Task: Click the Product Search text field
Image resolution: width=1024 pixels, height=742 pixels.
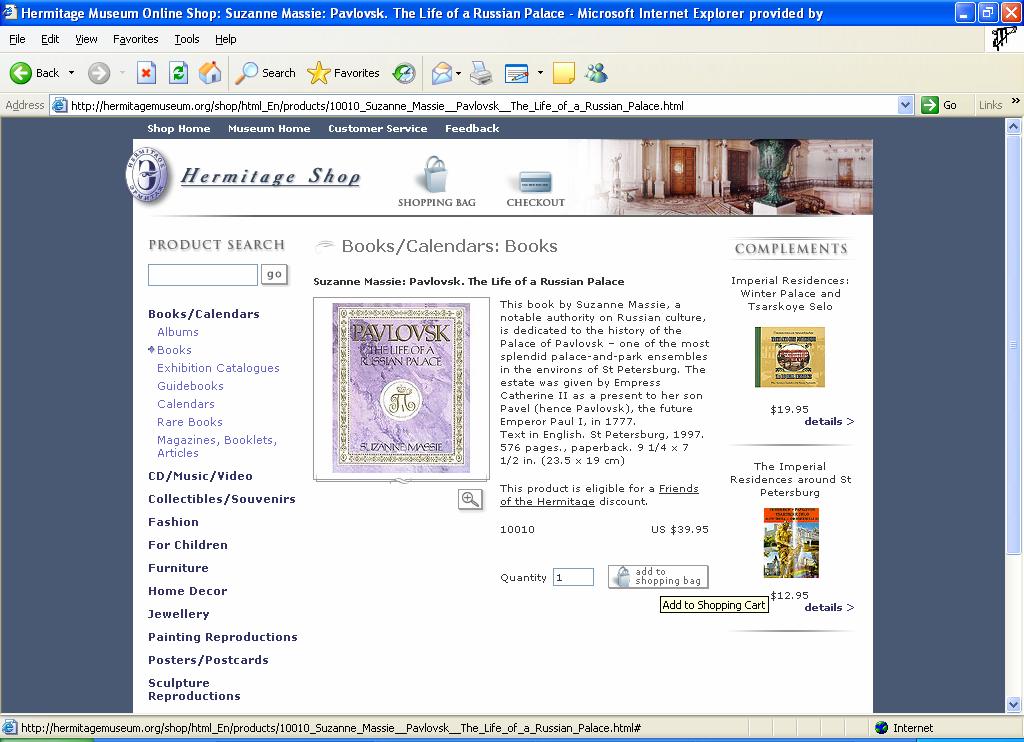Action: tap(202, 274)
